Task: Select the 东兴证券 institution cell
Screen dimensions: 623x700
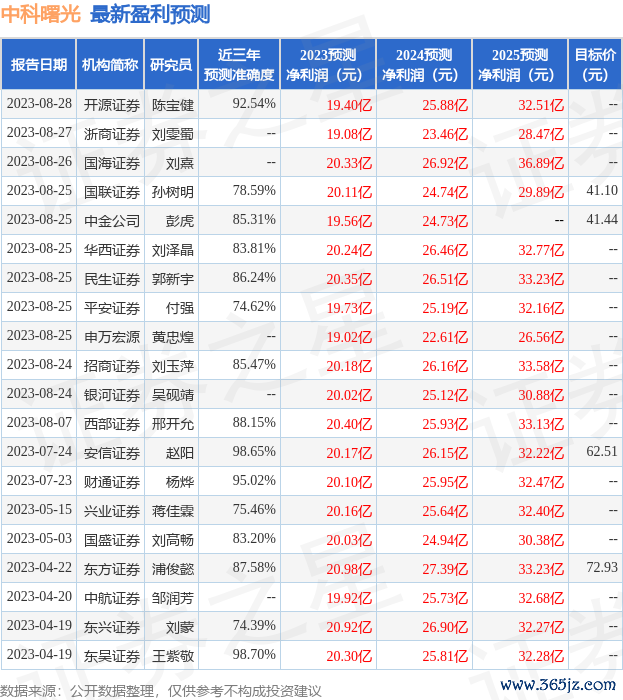Action: coord(112,628)
